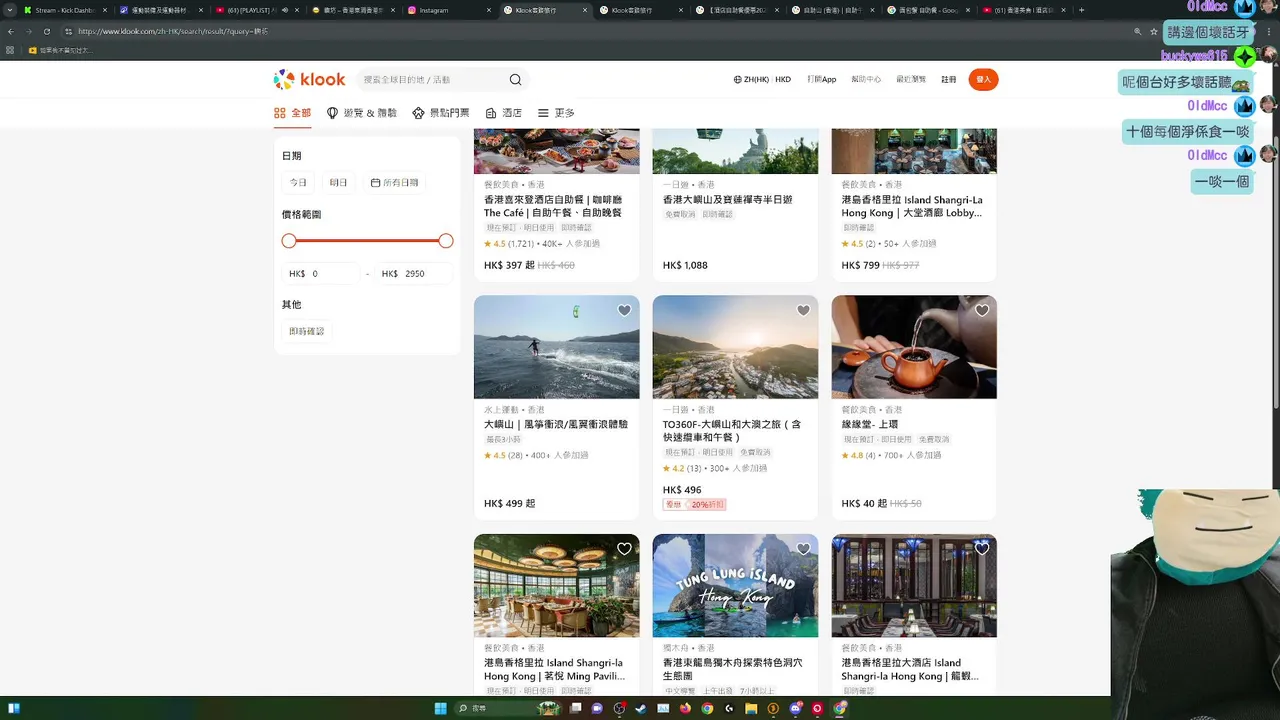
Task: Select the 全部 category tab
Action: 293,113
